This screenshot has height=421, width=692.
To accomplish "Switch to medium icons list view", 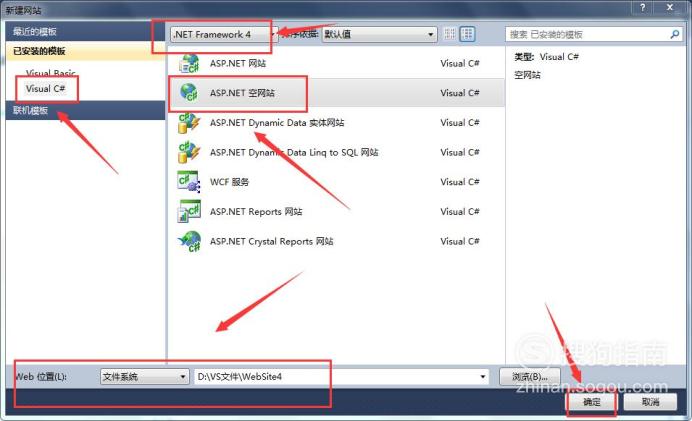I will 467,34.
